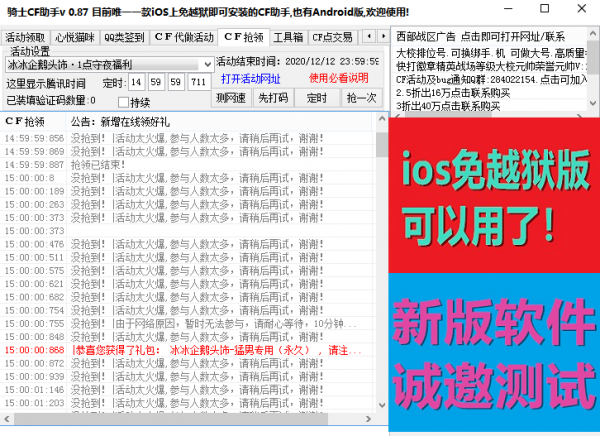The height and width of the screenshot is (436, 600).
Task: Open the 大校排位号 ad entry
Action: (490, 53)
